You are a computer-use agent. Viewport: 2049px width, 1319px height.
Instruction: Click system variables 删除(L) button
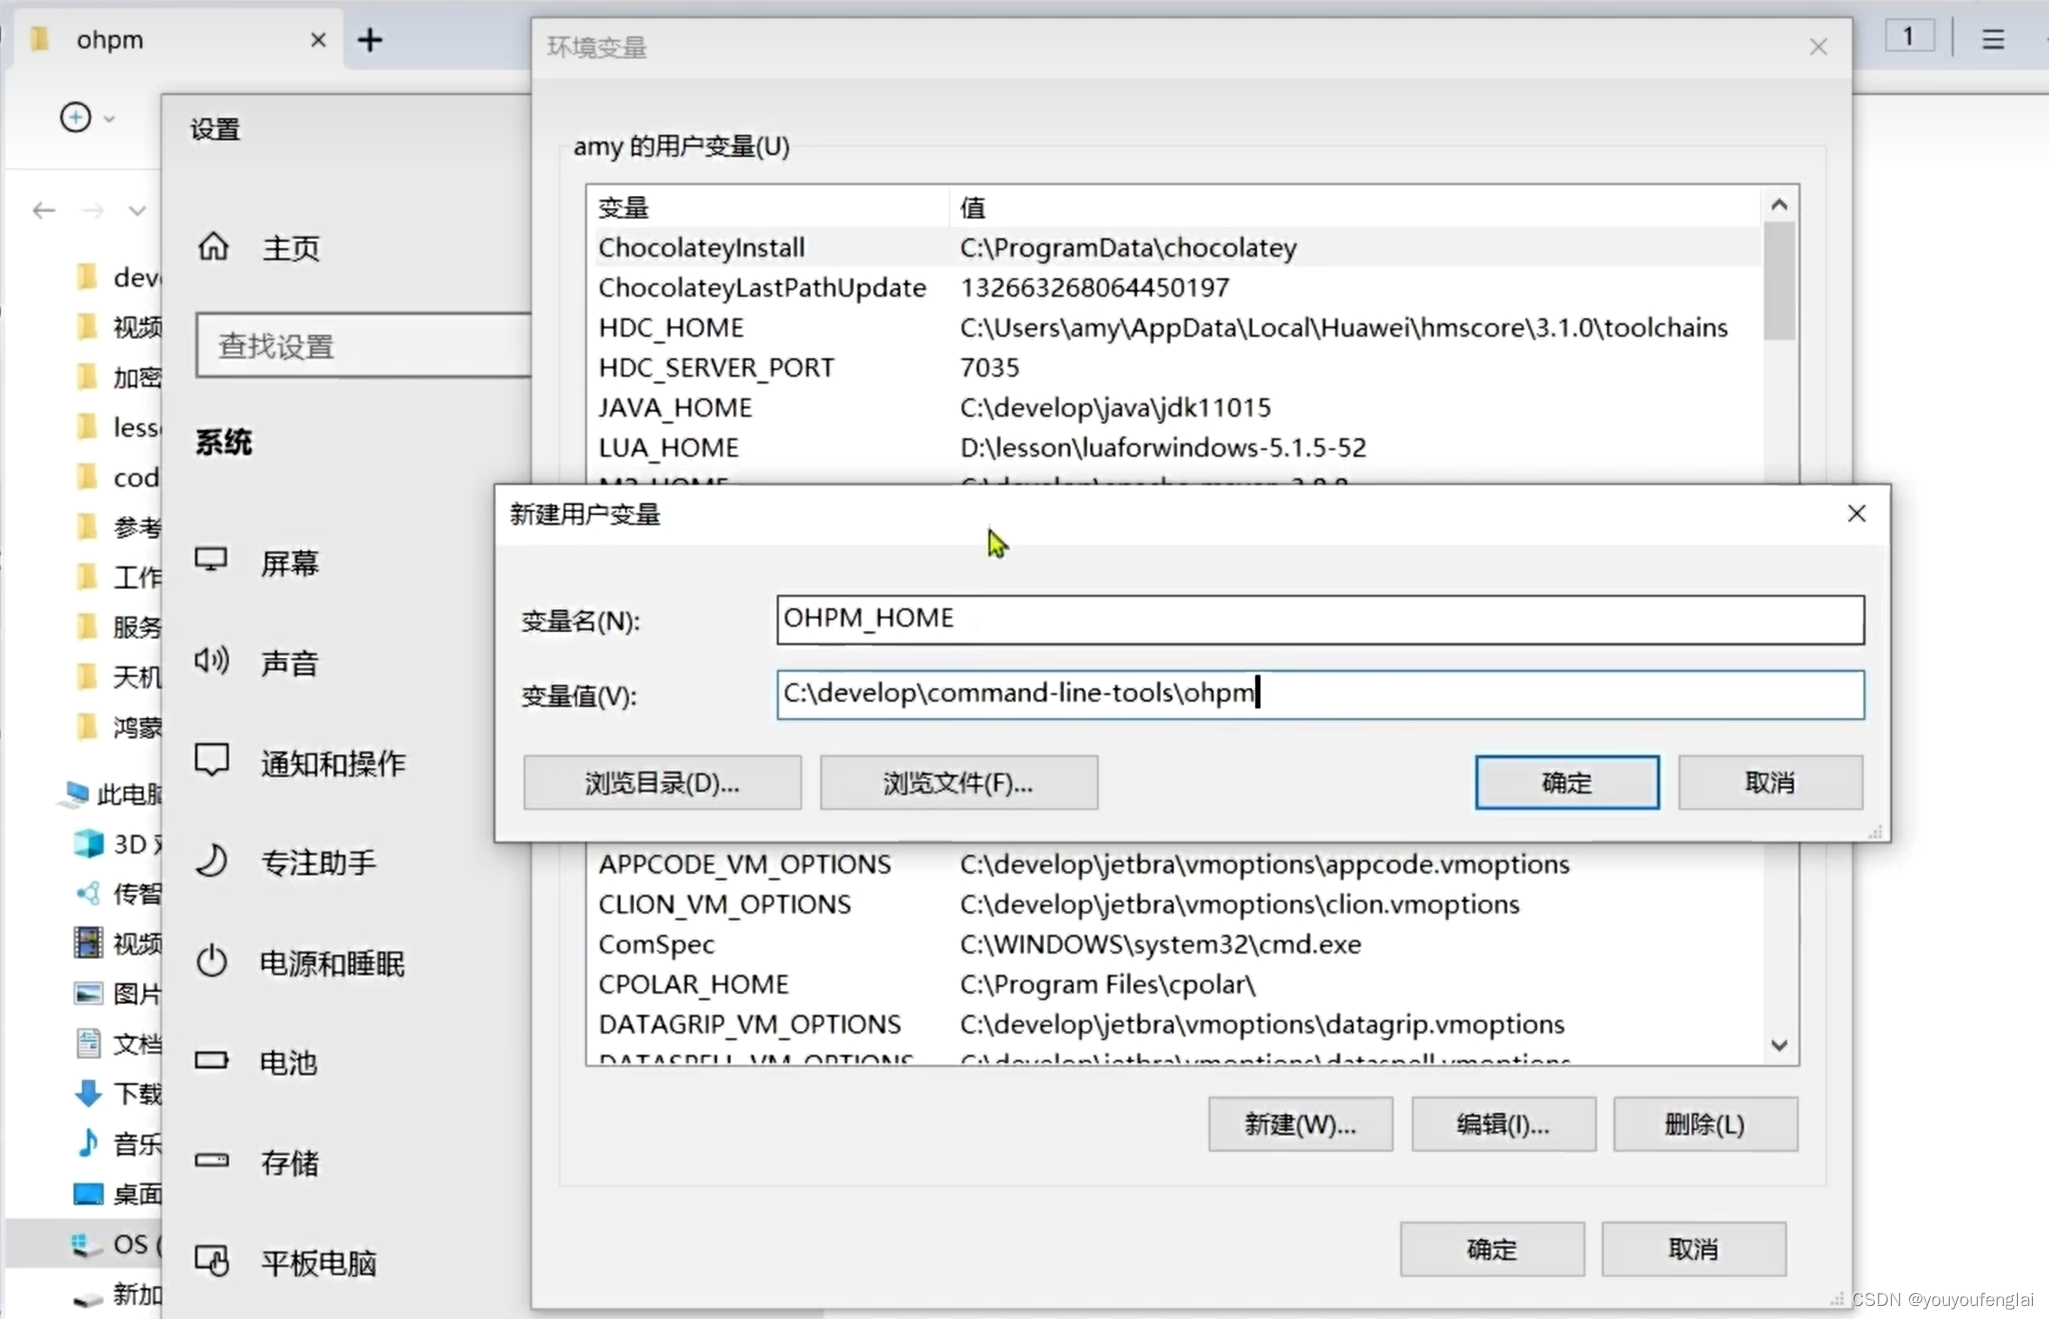click(1705, 1124)
